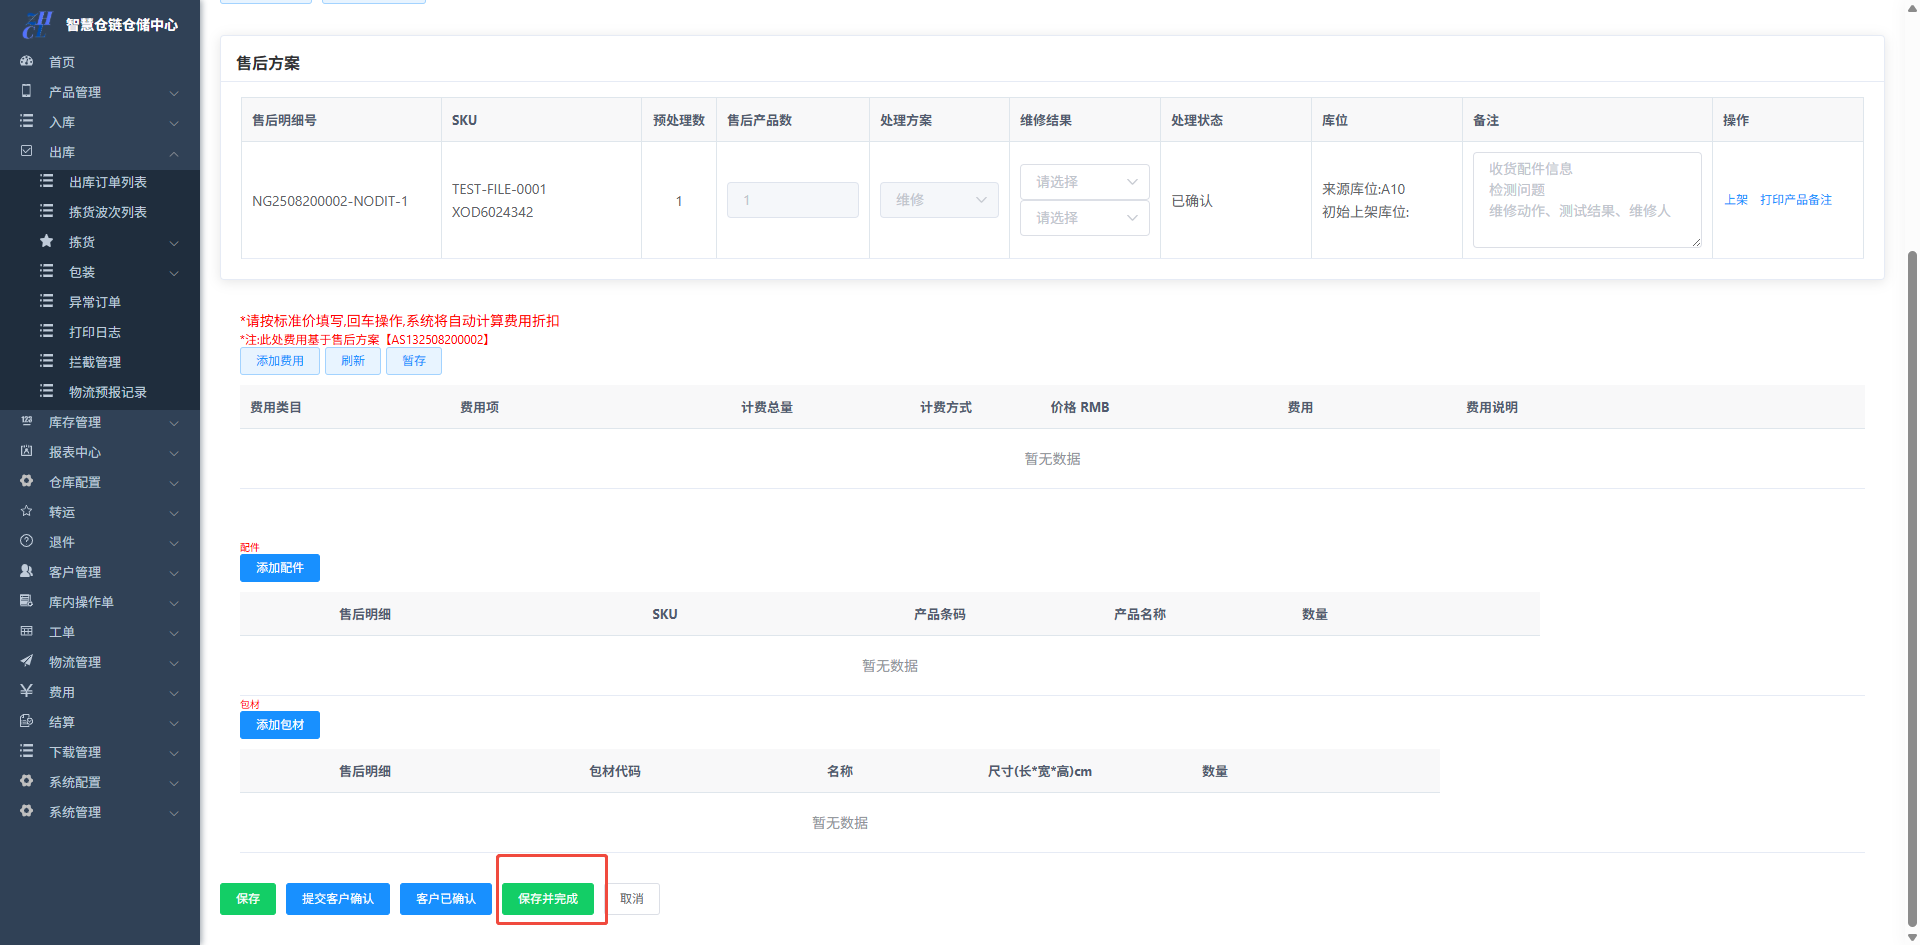Click the 仓库配置 gear icon

27,481
